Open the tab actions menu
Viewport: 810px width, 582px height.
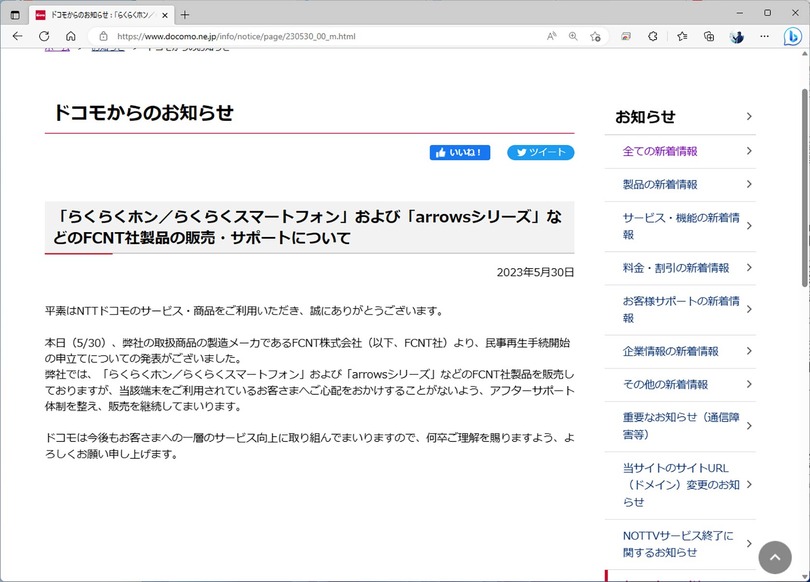[x=15, y=15]
